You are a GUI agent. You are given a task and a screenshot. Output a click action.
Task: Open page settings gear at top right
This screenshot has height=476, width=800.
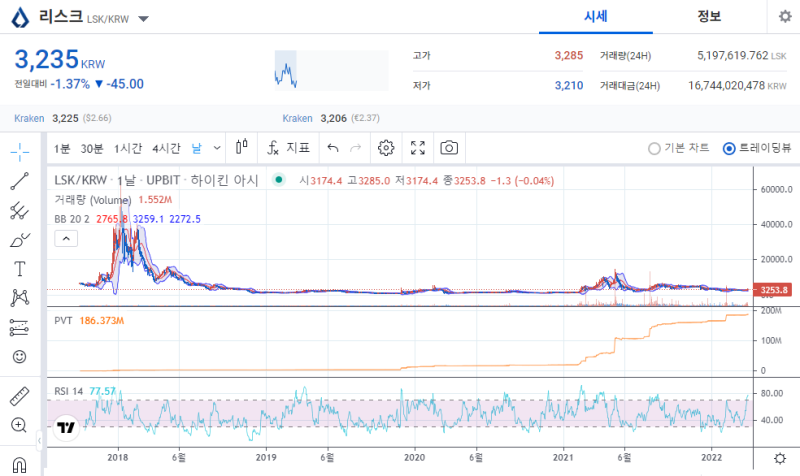[785, 16]
